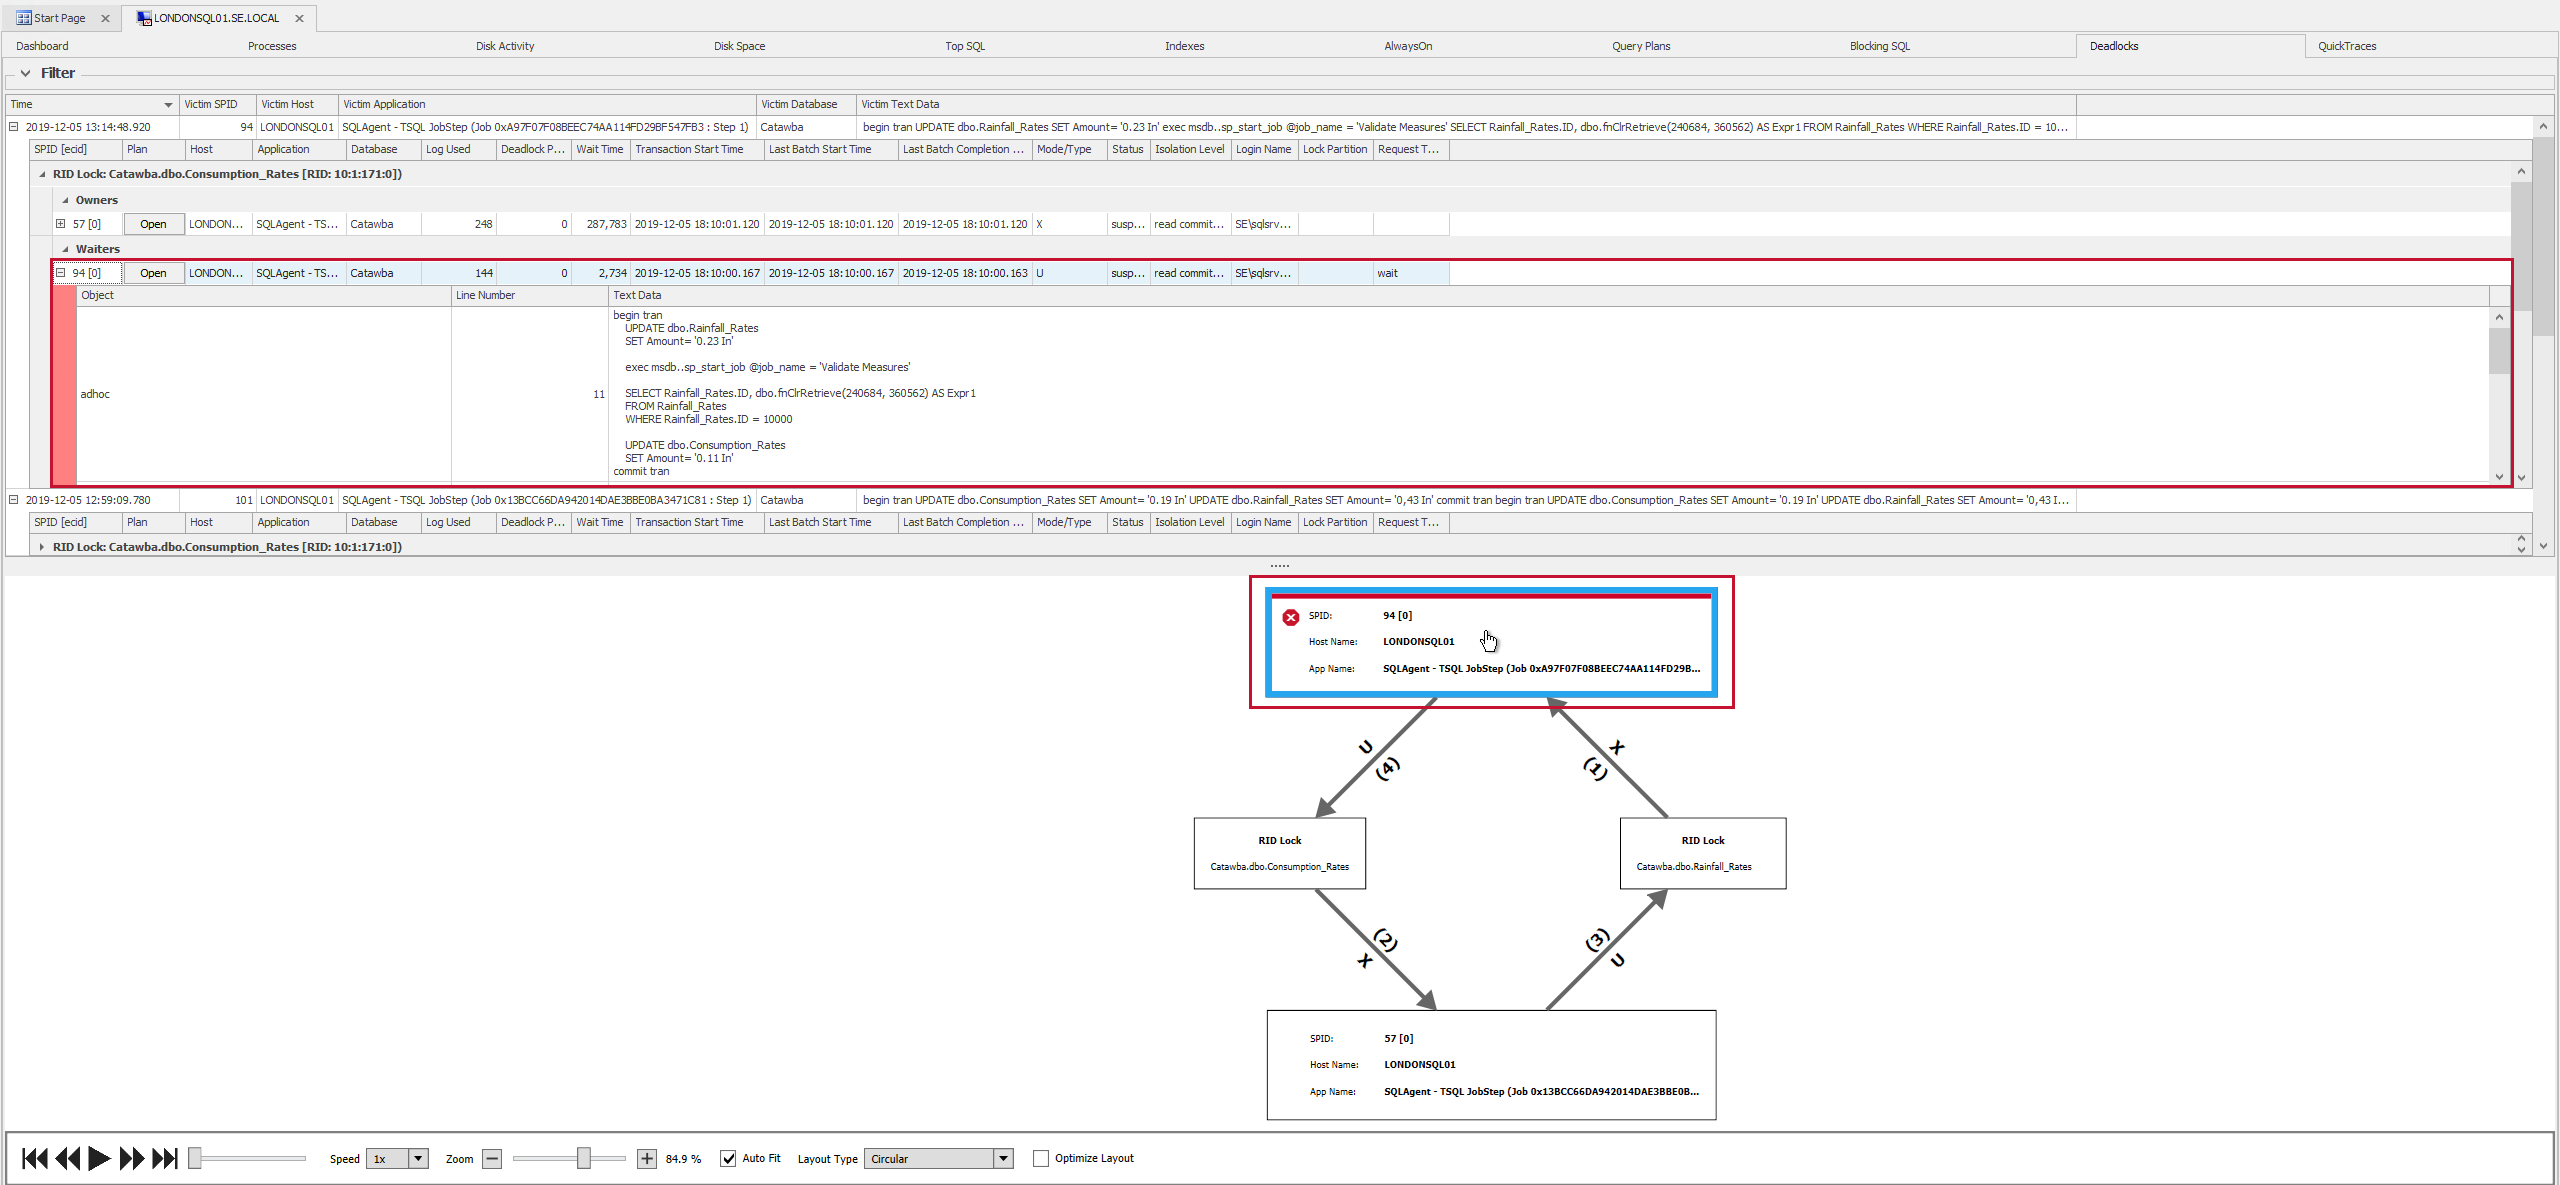Uncheck the Auto Fit checkbox

point(729,1158)
